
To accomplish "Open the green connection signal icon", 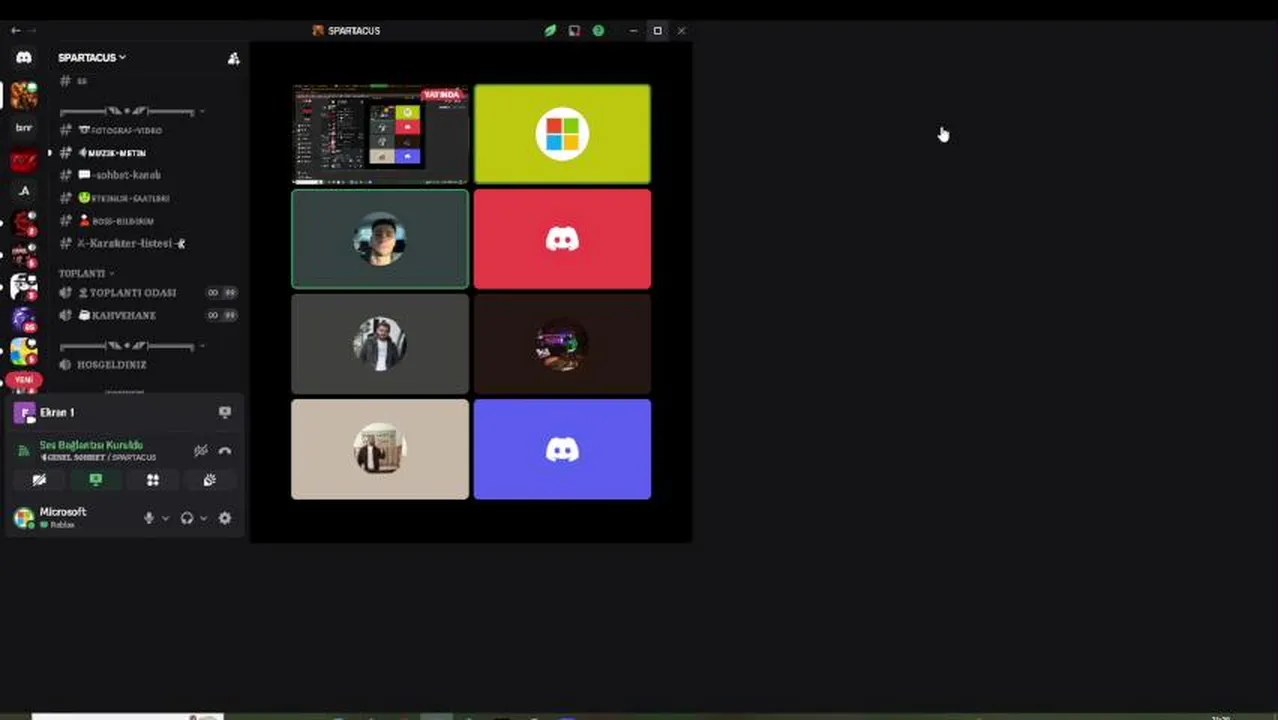I will pos(24,451).
